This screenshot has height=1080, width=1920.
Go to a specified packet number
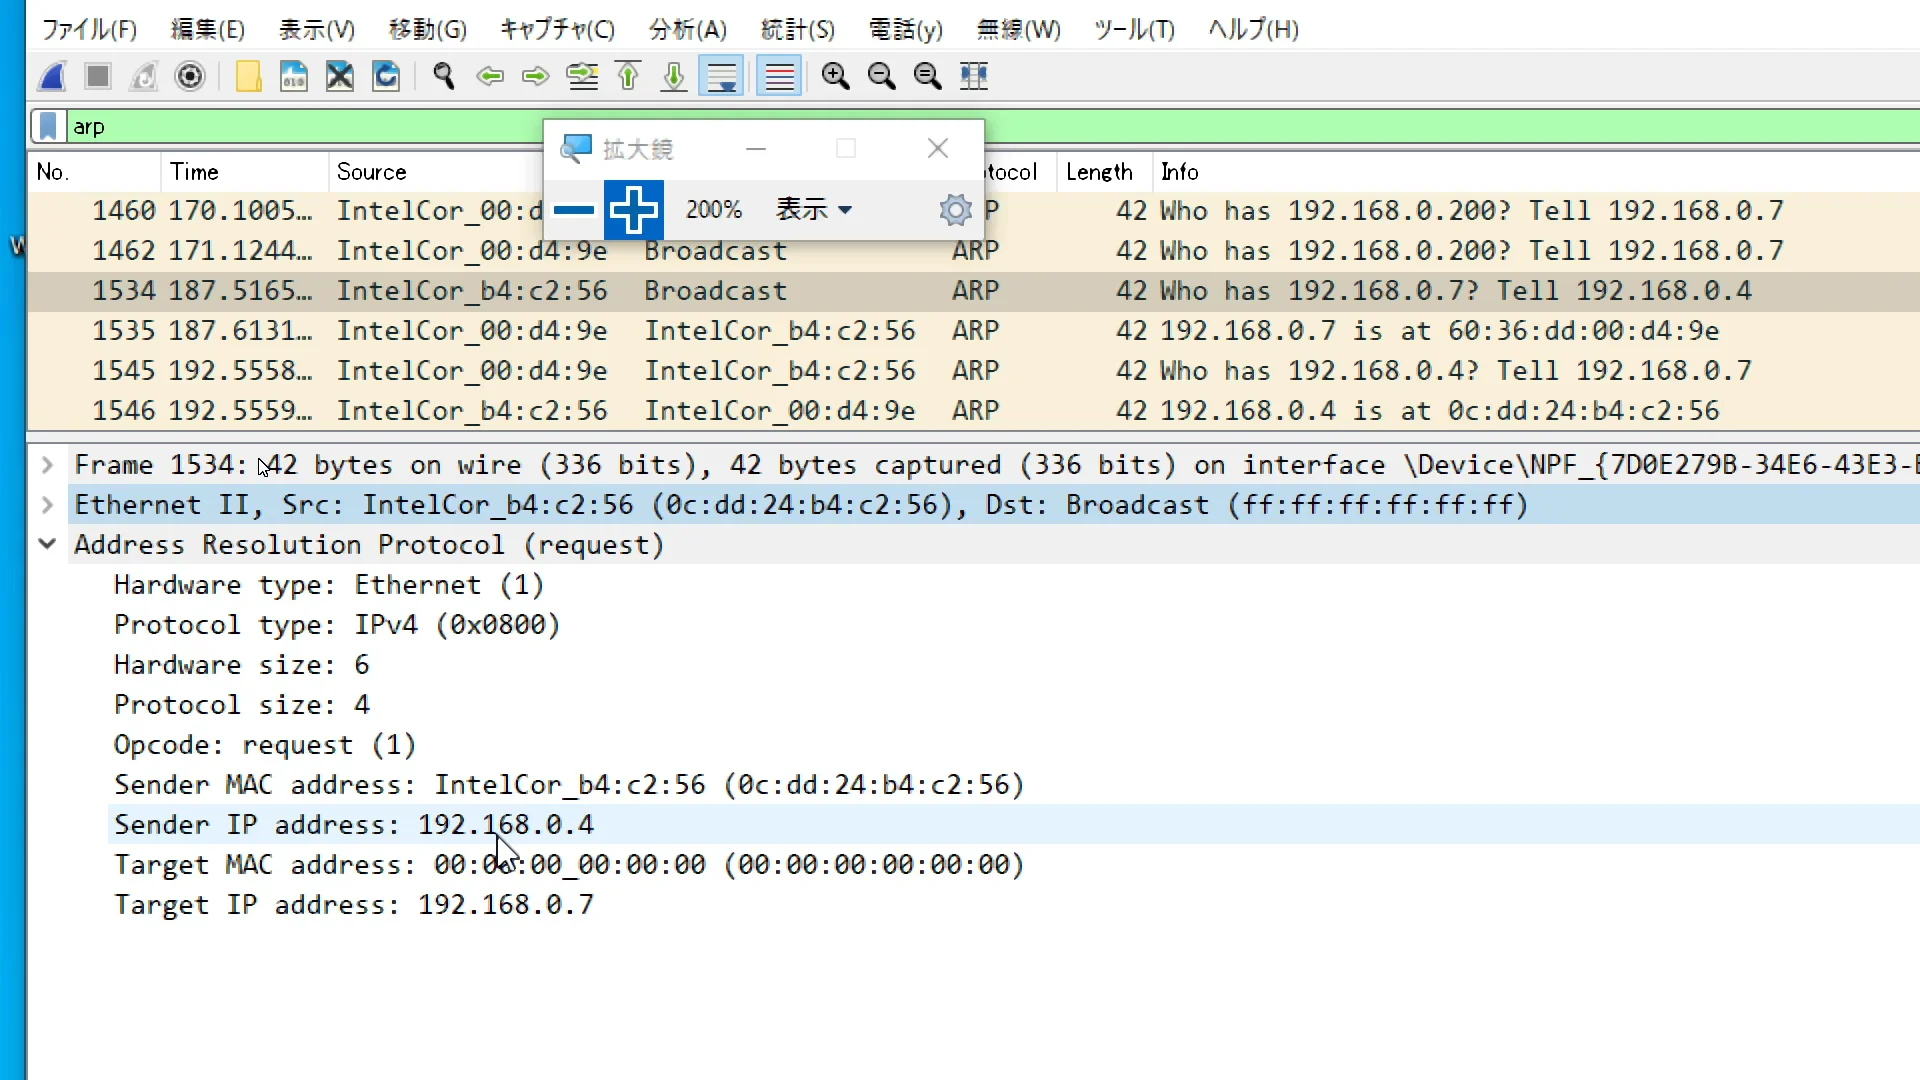[582, 76]
